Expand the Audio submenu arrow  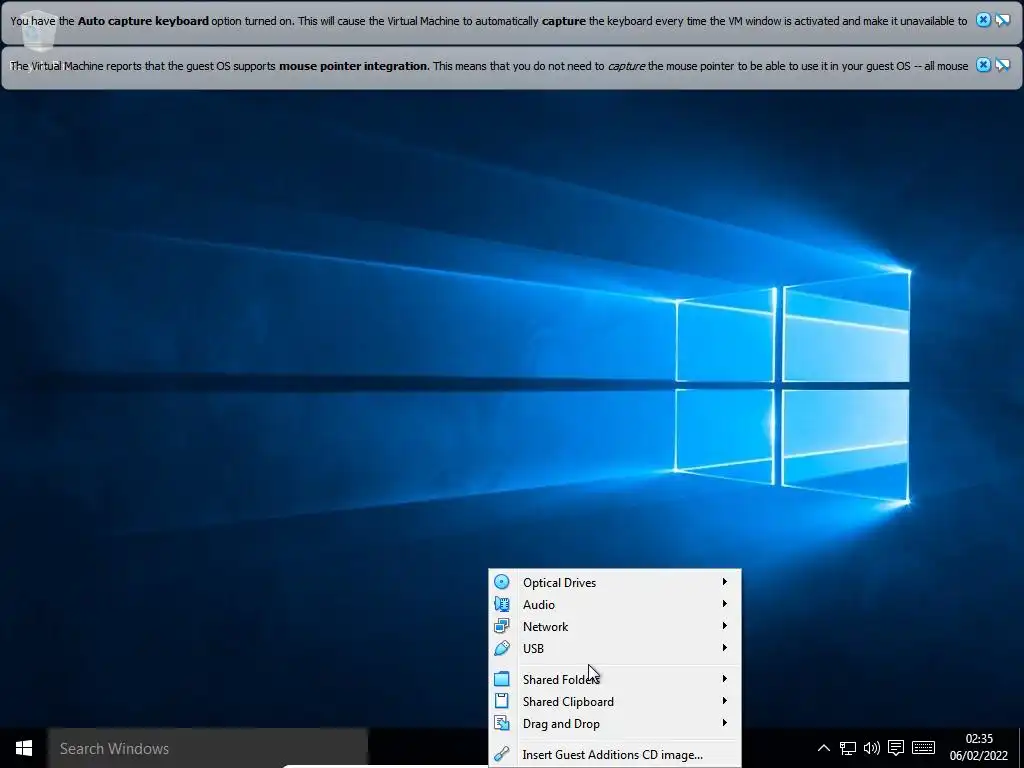pos(724,603)
